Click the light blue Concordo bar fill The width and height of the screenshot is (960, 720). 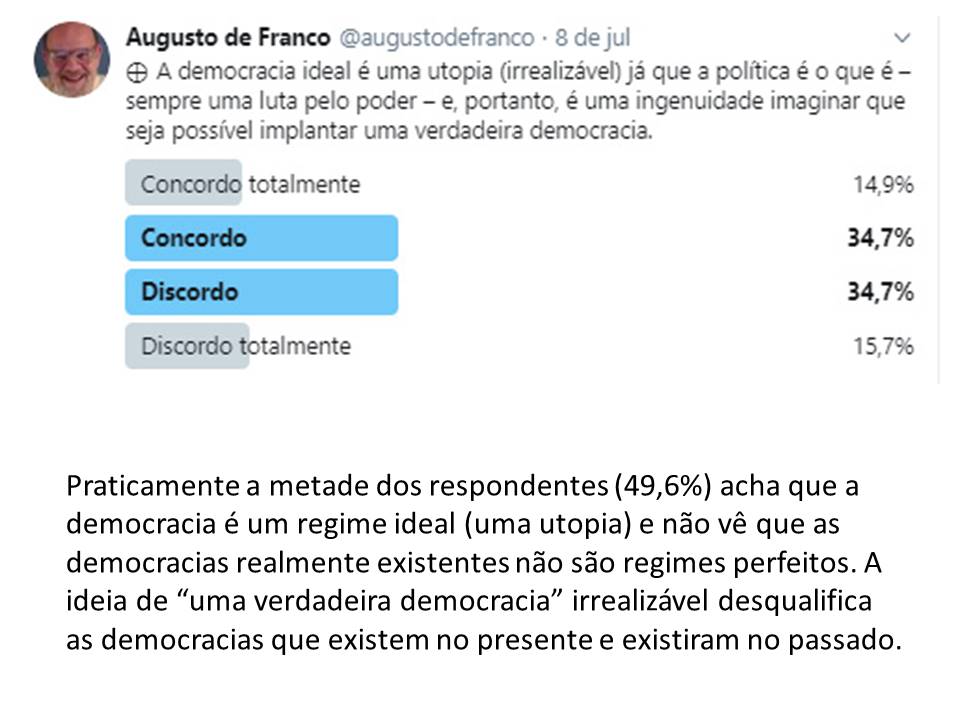click(261, 238)
